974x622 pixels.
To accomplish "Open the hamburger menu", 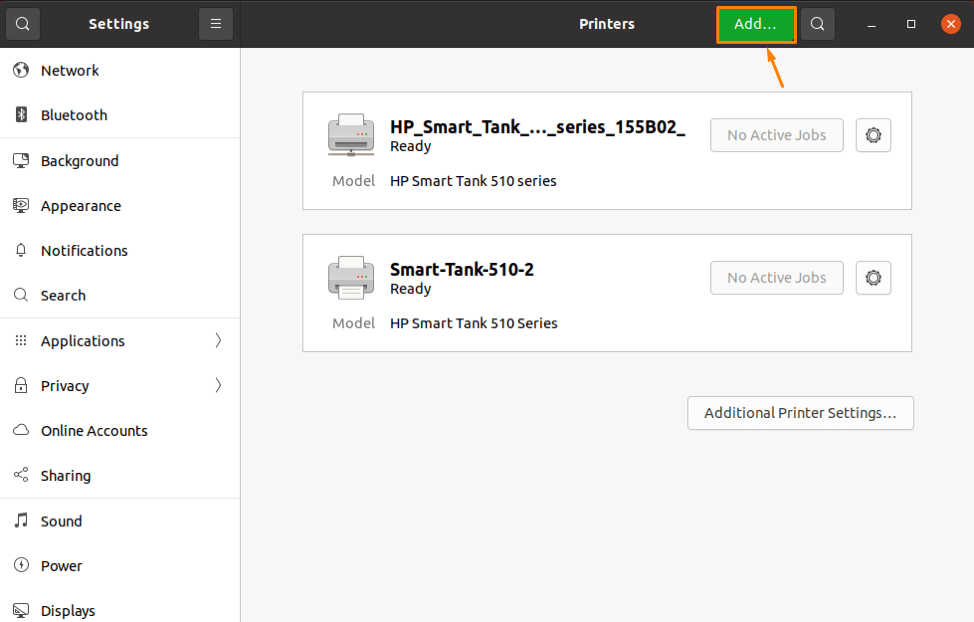I will click(216, 23).
